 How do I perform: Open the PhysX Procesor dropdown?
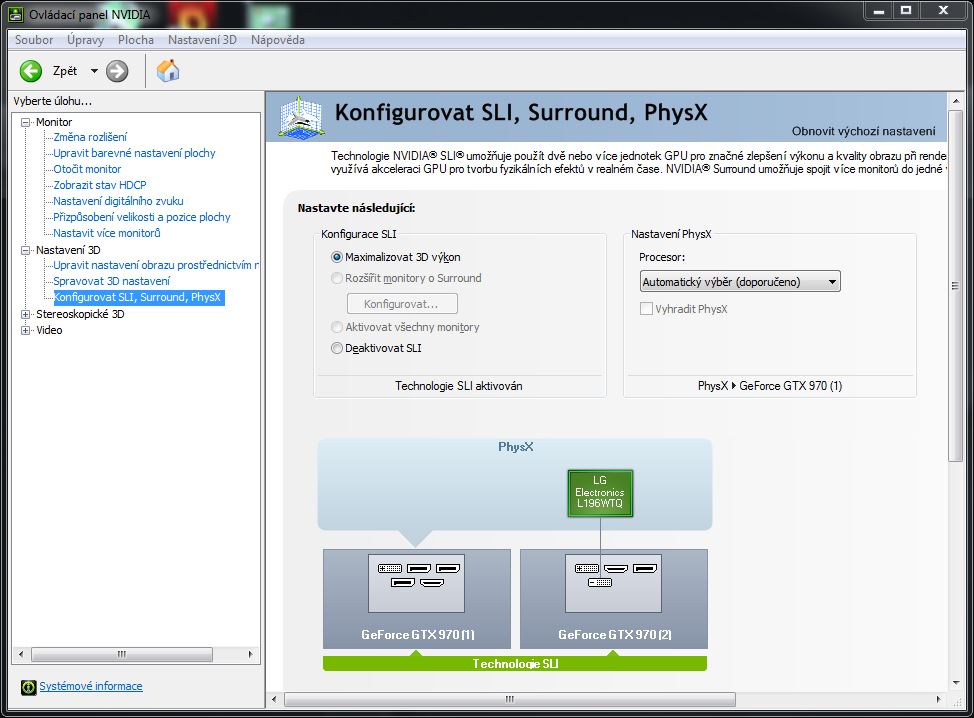[739, 282]
